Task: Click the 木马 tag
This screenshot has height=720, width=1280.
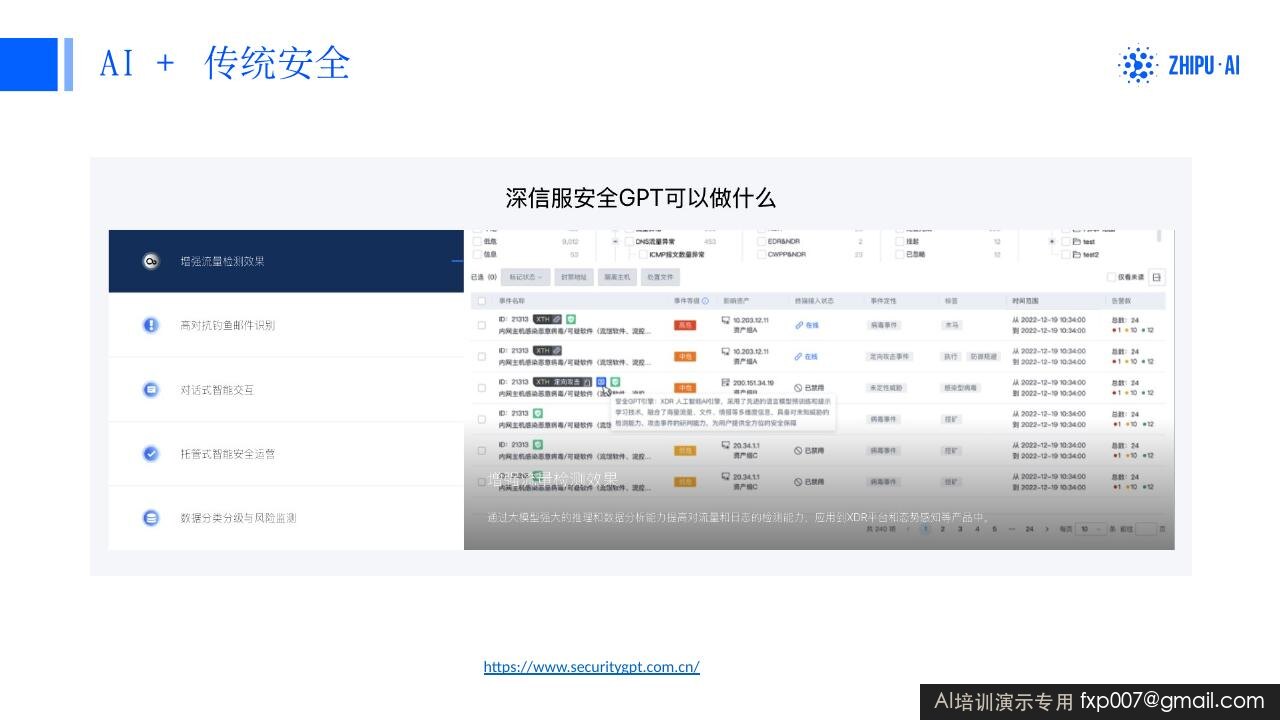Action: click(951, 325)
